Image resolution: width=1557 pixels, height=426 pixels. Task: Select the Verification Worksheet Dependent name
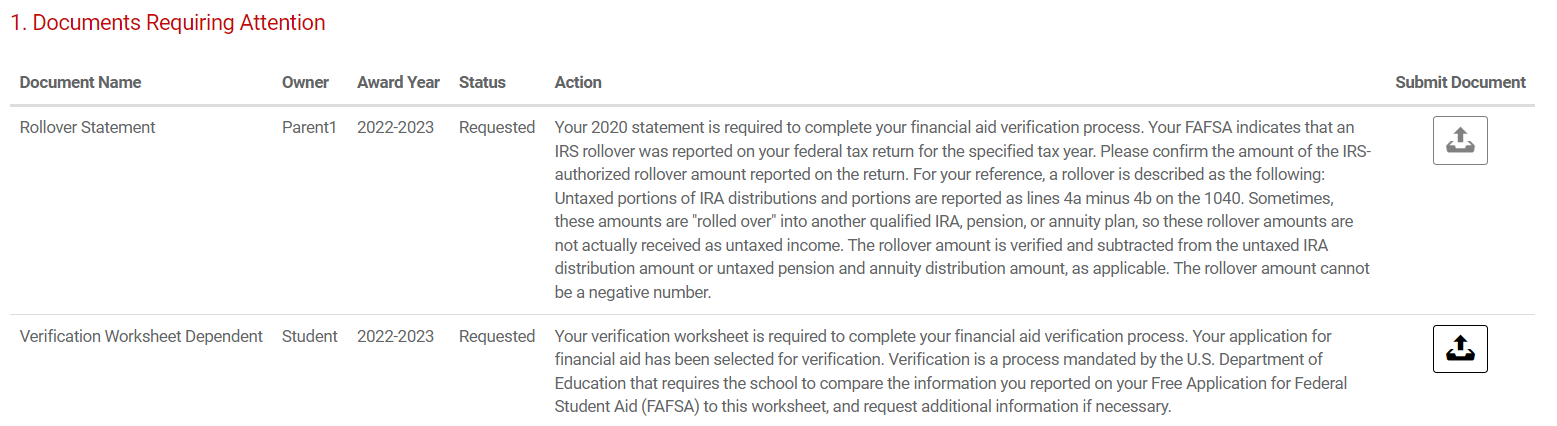pyautogui.click(x=141, y=336)
